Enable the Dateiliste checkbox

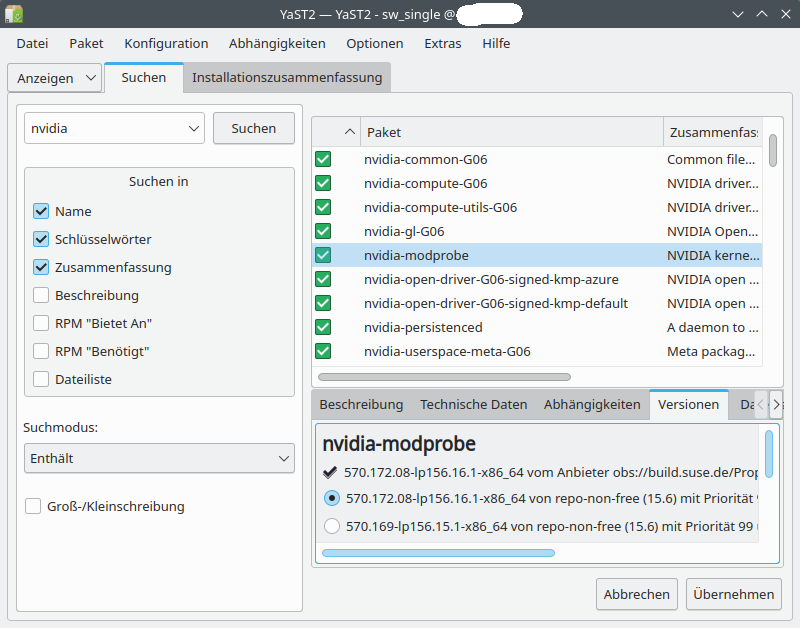pos(41,380)
